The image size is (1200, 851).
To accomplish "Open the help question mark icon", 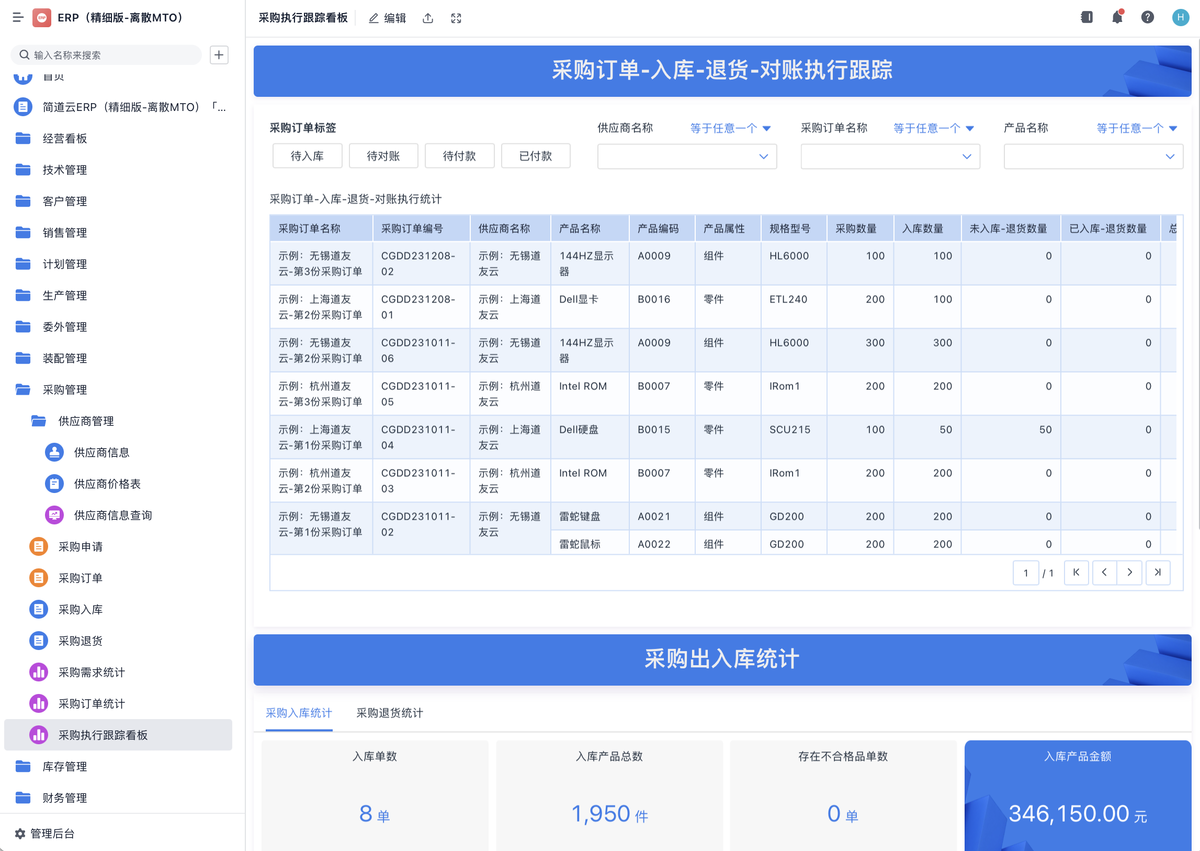I will pos(1147,18).
